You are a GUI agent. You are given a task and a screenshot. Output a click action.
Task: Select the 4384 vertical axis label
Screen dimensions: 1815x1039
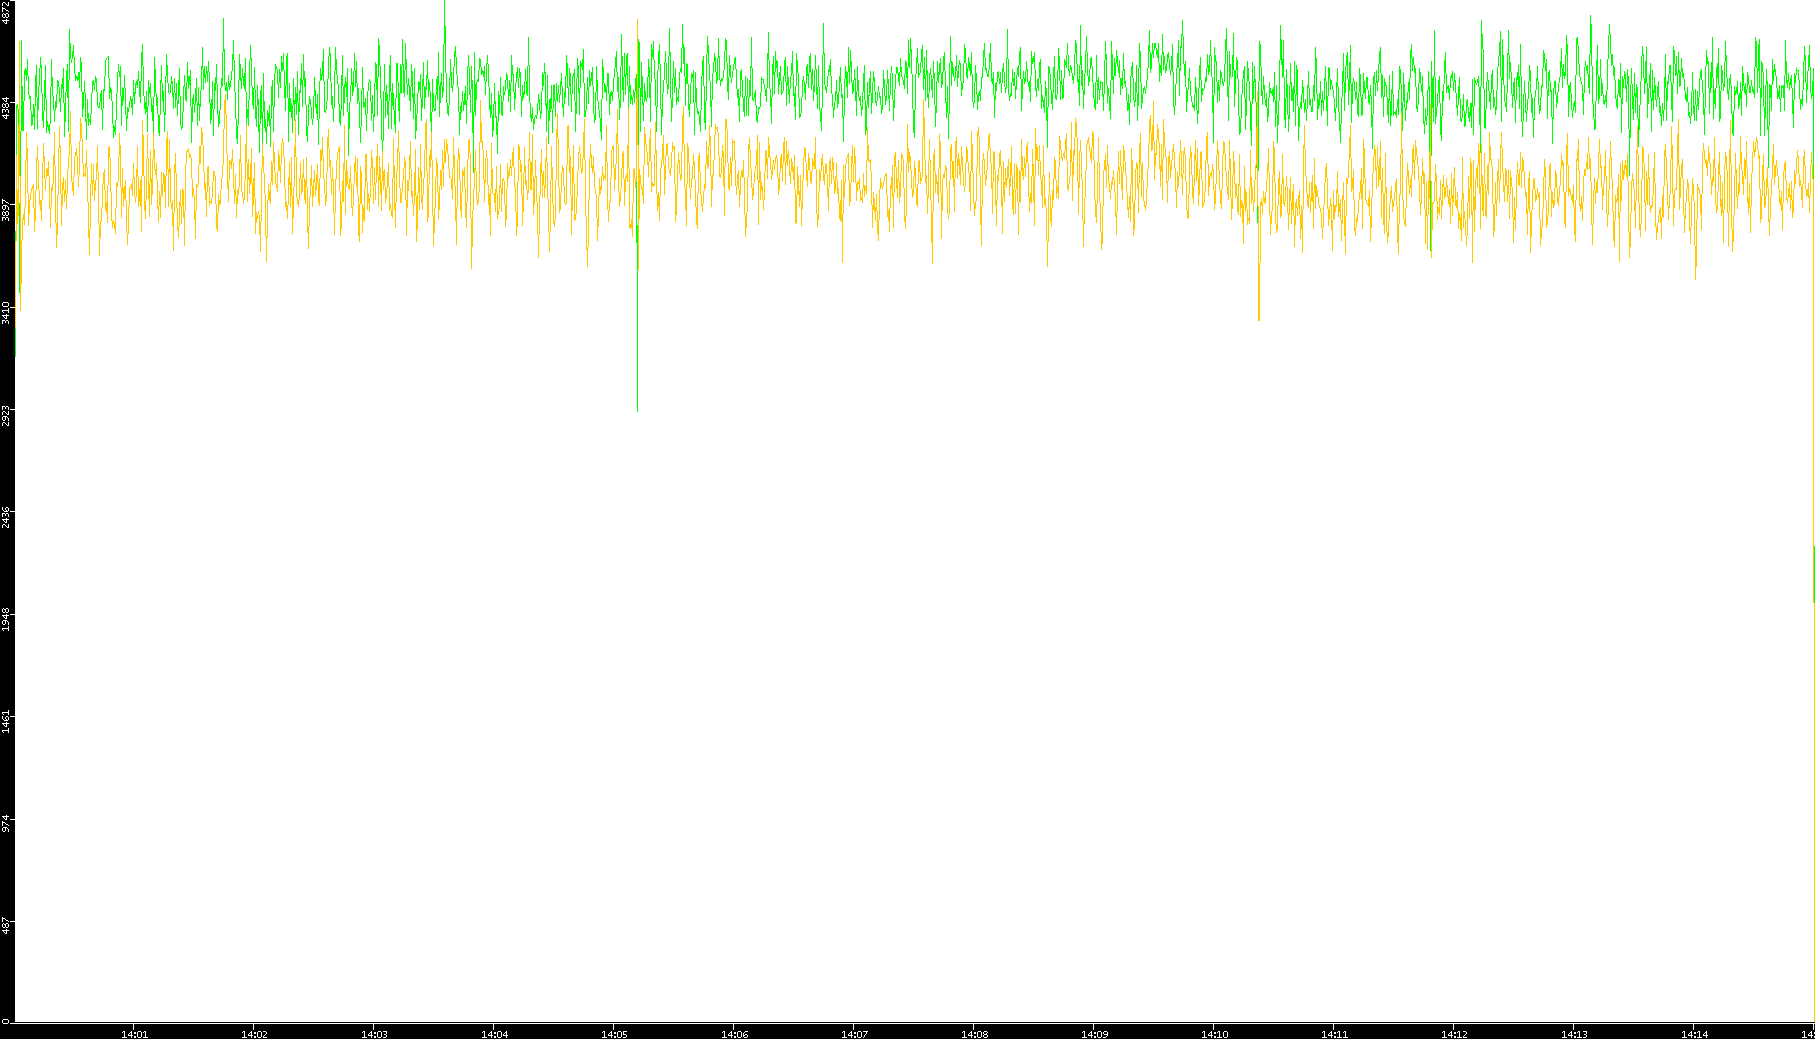tap(6, 108)
